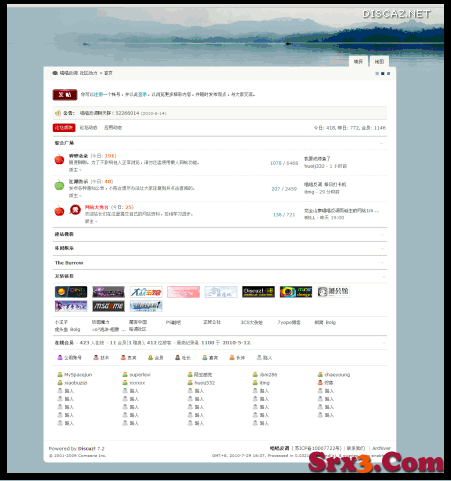Click the Discuz! link in the footer
Viewport: 451px width, 481px height.
point(87,449)
